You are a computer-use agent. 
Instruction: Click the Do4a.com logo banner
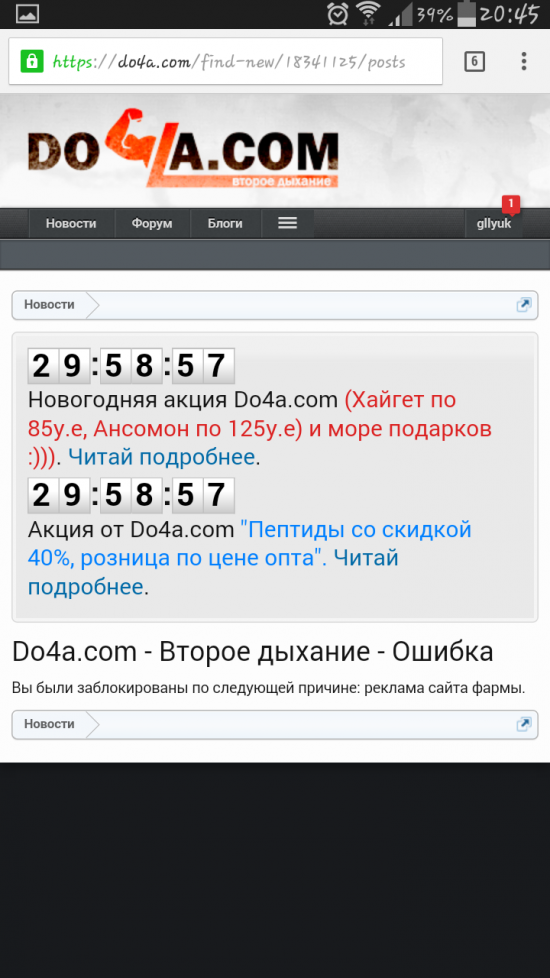coord(183,150)
